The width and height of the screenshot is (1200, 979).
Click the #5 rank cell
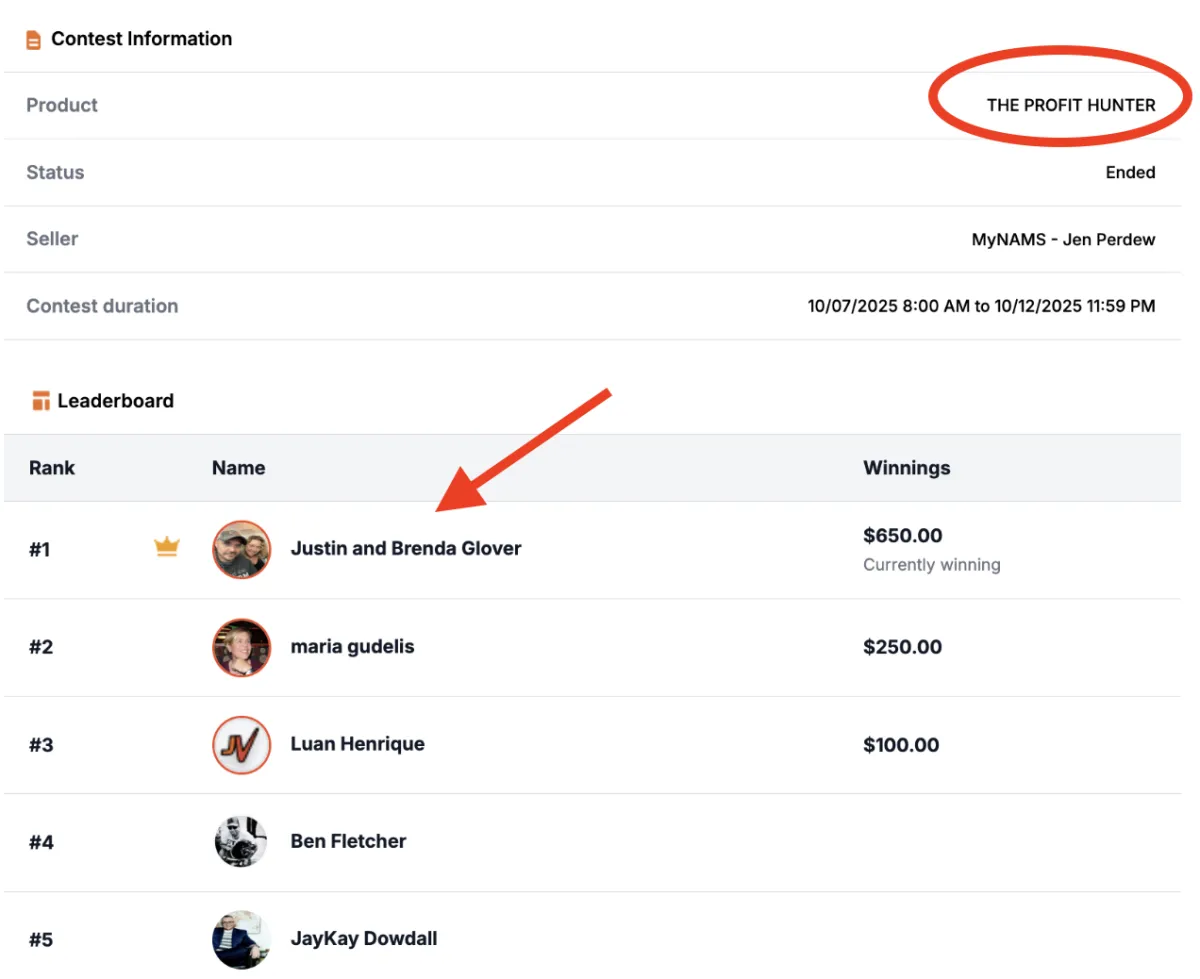click(41, 940)
